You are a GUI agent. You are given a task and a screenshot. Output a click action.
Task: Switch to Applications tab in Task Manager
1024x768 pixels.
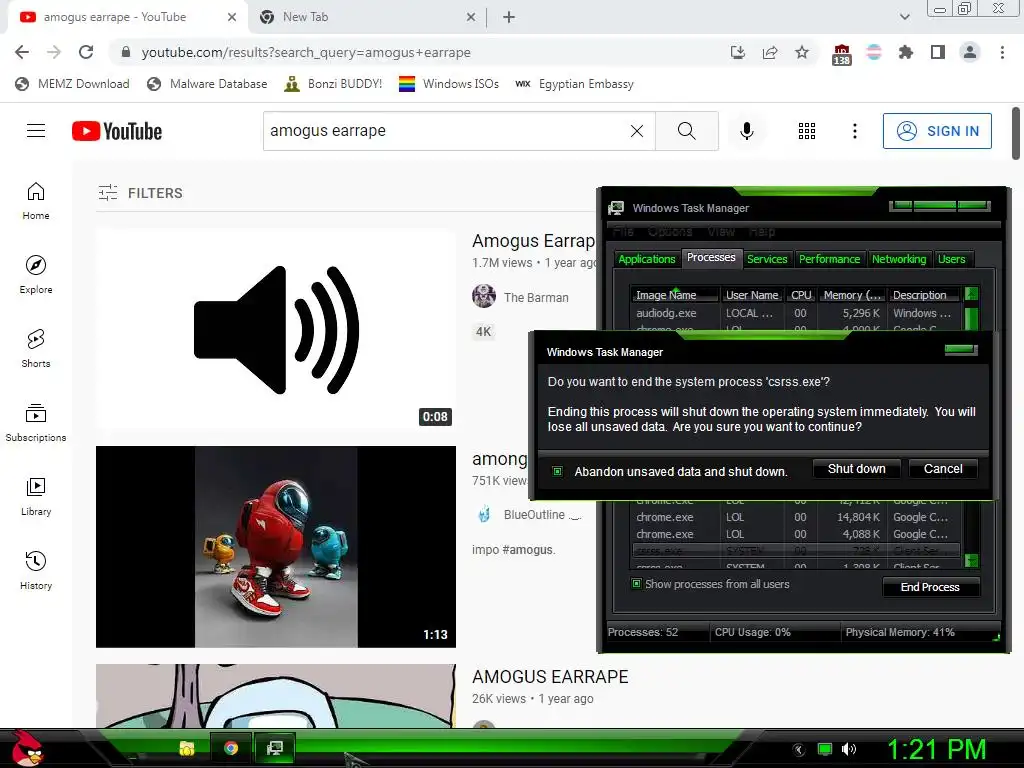(647, 259)
